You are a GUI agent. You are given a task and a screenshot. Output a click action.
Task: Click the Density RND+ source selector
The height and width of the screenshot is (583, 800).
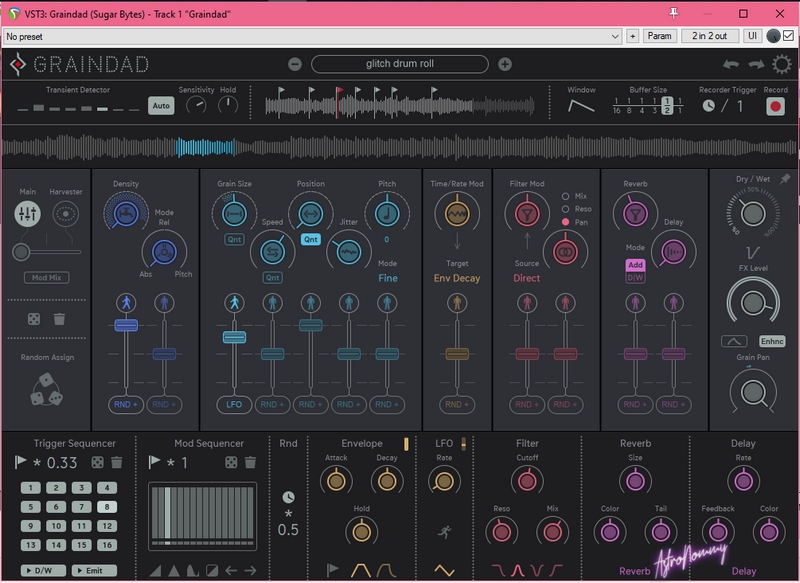click(126, 404)
